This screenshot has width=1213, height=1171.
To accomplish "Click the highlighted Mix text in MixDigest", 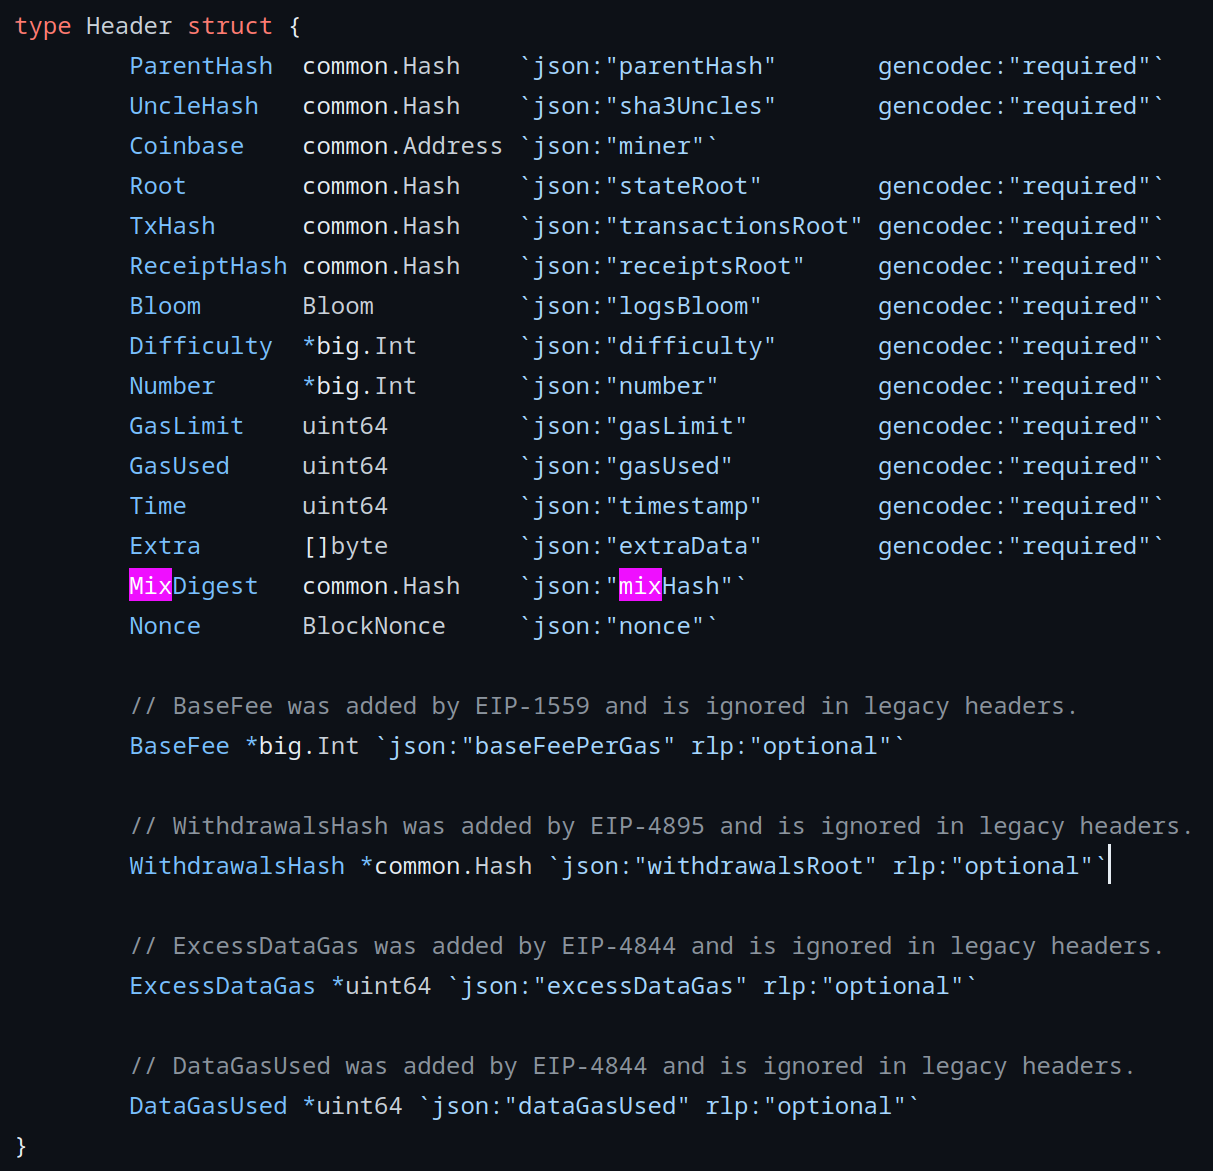I will coord(149,585).
